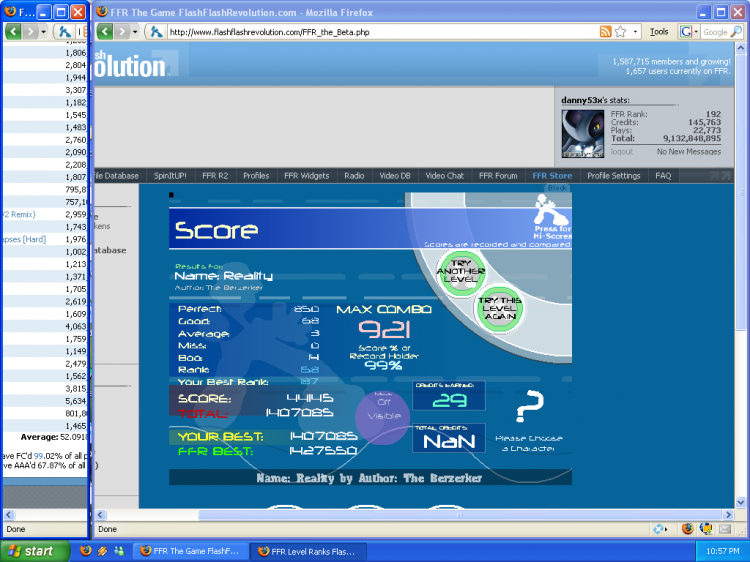Screen dimensions: 750x562
Task: Bookmark page with the star icon
Action: point(620,32)
